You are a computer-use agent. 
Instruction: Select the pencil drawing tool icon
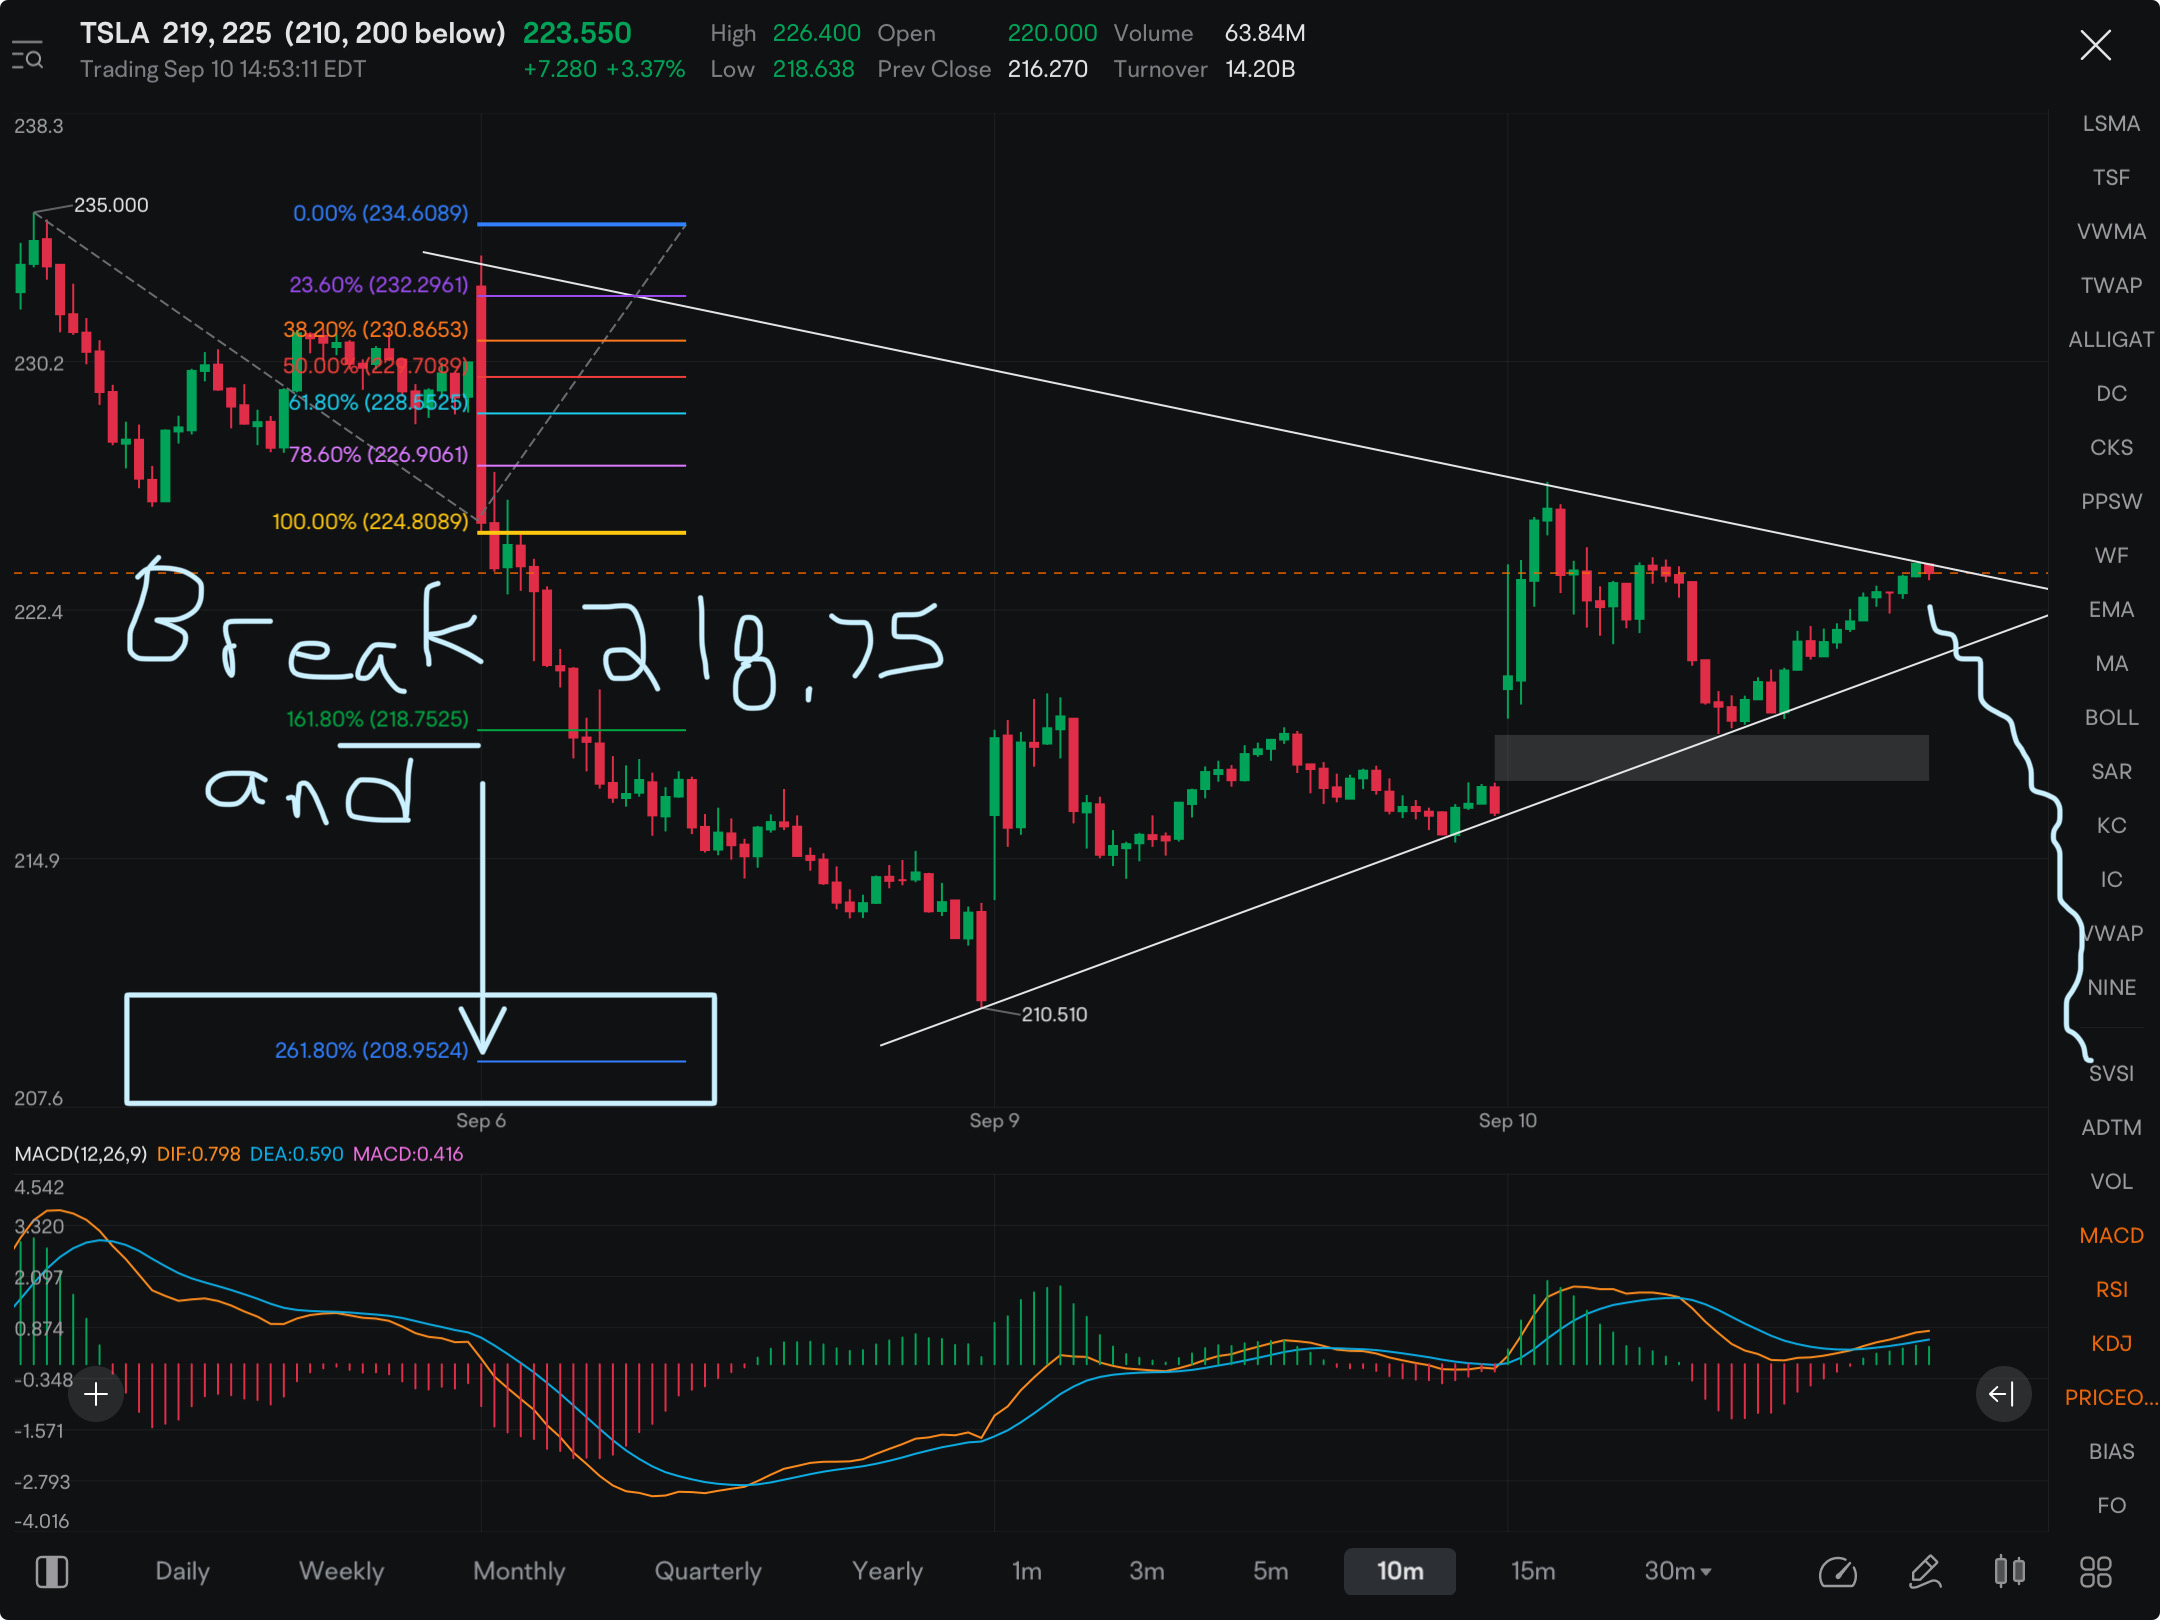tap(1925, 1571)
